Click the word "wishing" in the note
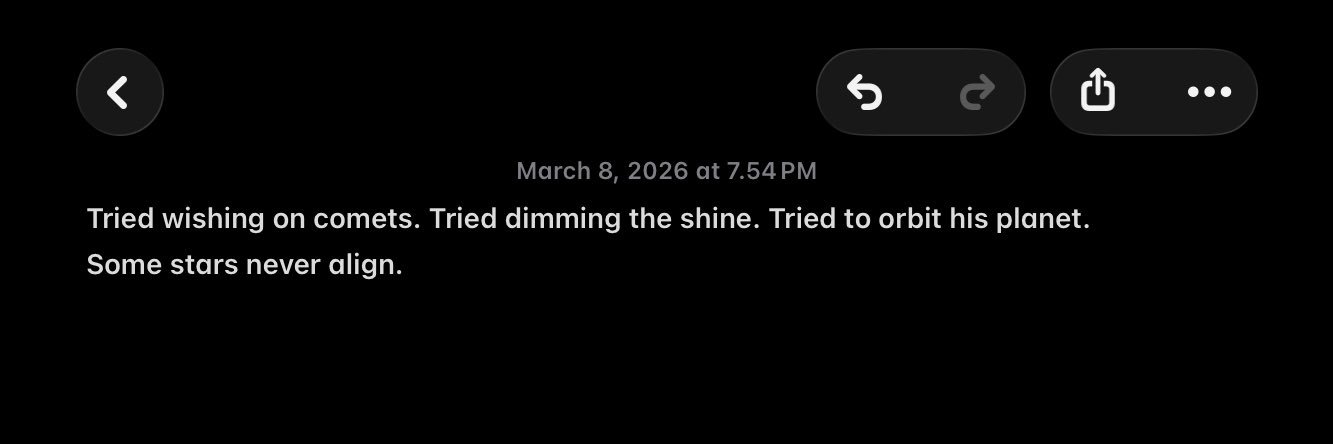 coord(213,219)
